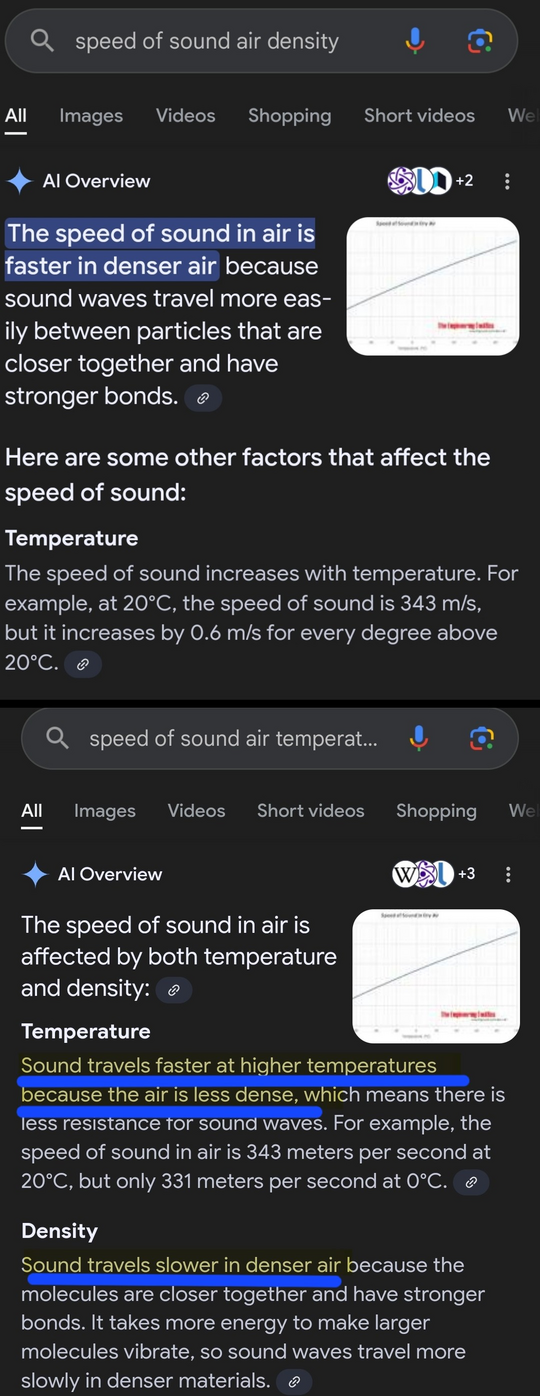Tap microphone icon in second search bar
Viewport: 540px width, 1396px height.
click(419, 738)
